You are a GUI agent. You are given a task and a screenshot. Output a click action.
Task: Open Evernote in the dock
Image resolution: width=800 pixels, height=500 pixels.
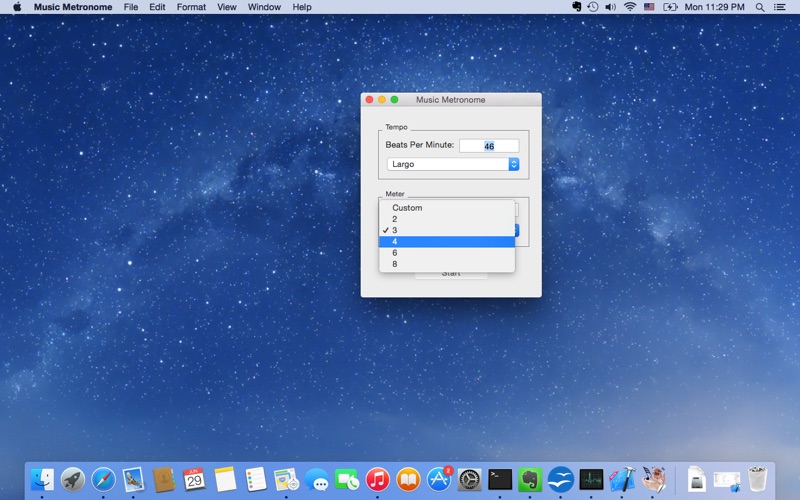coord(530,480)
